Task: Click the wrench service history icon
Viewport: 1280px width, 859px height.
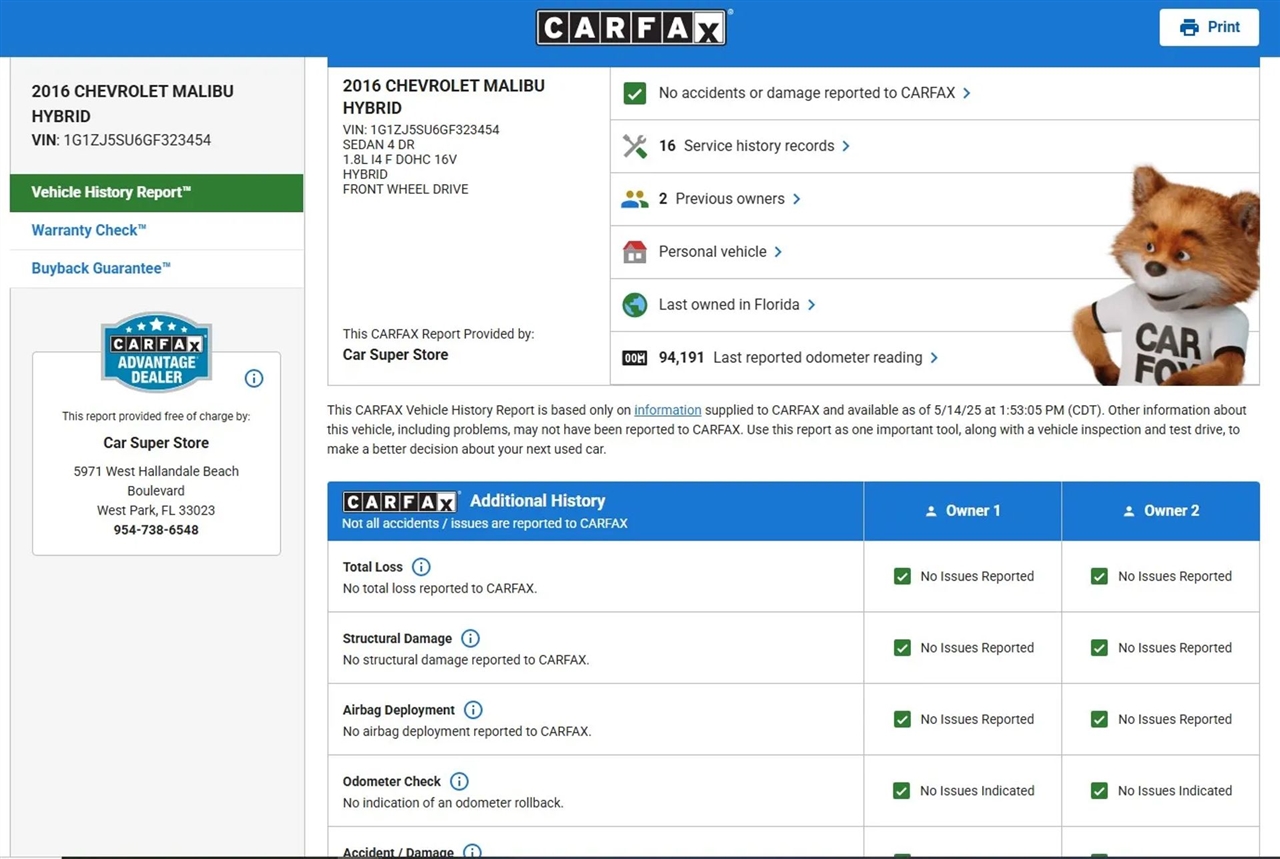Action: pos(634,146)
